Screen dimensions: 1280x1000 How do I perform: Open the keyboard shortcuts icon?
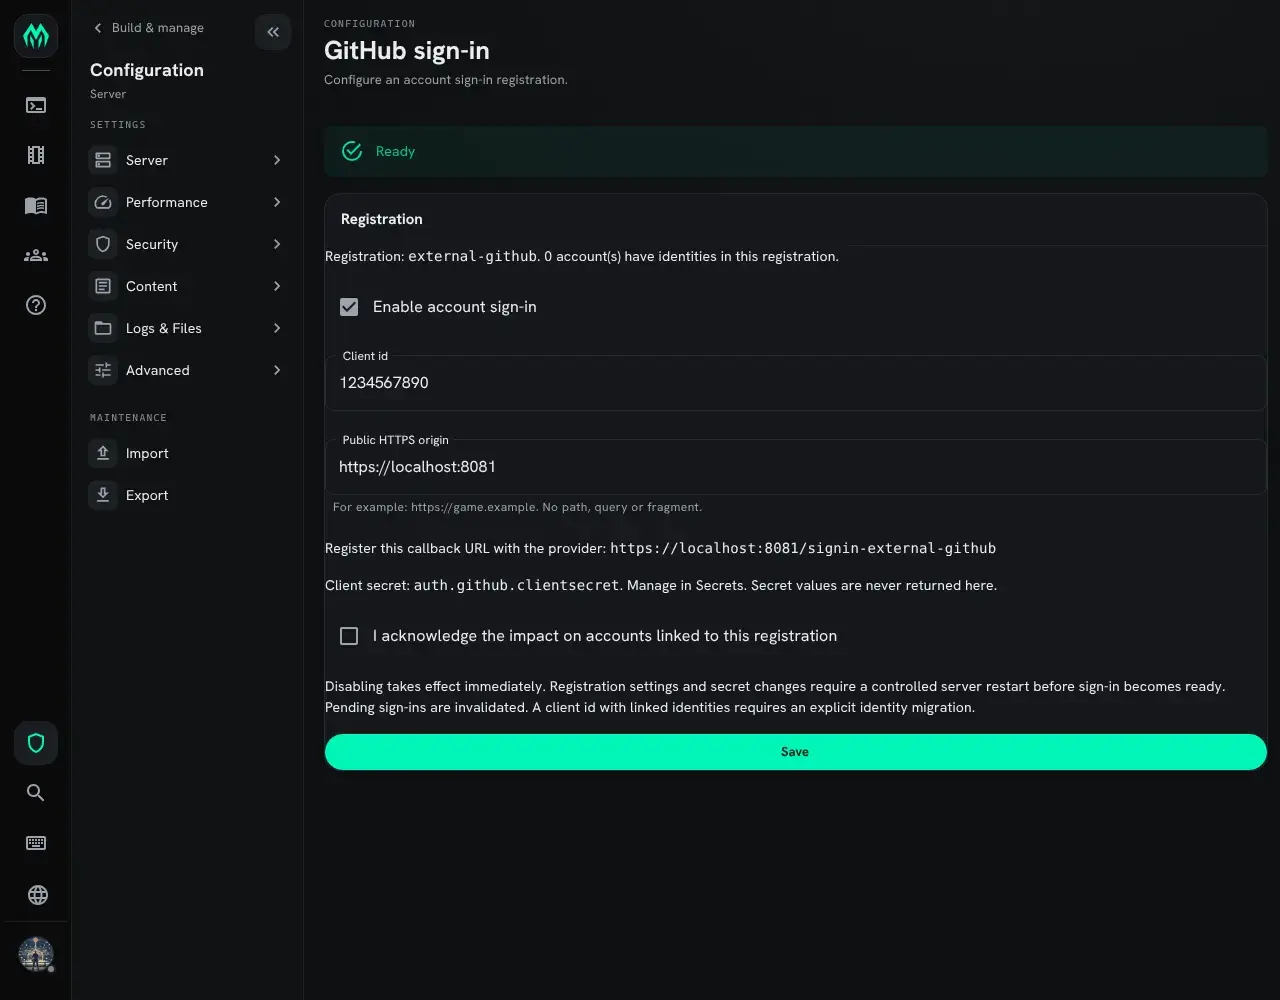click(36, 843)
